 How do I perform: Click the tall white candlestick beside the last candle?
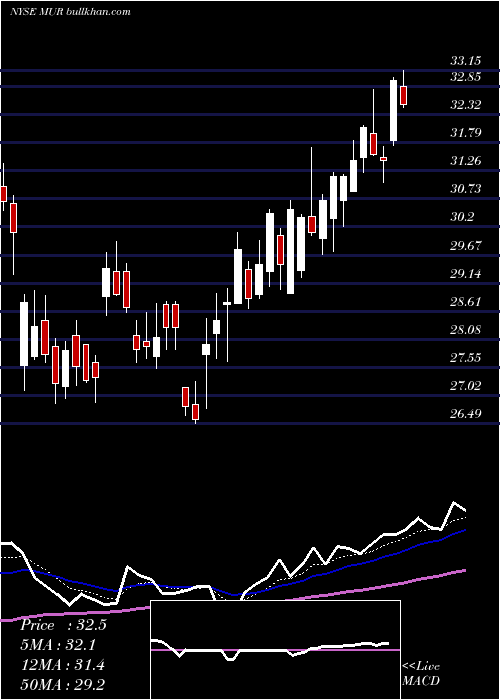(x=393, y=110)
